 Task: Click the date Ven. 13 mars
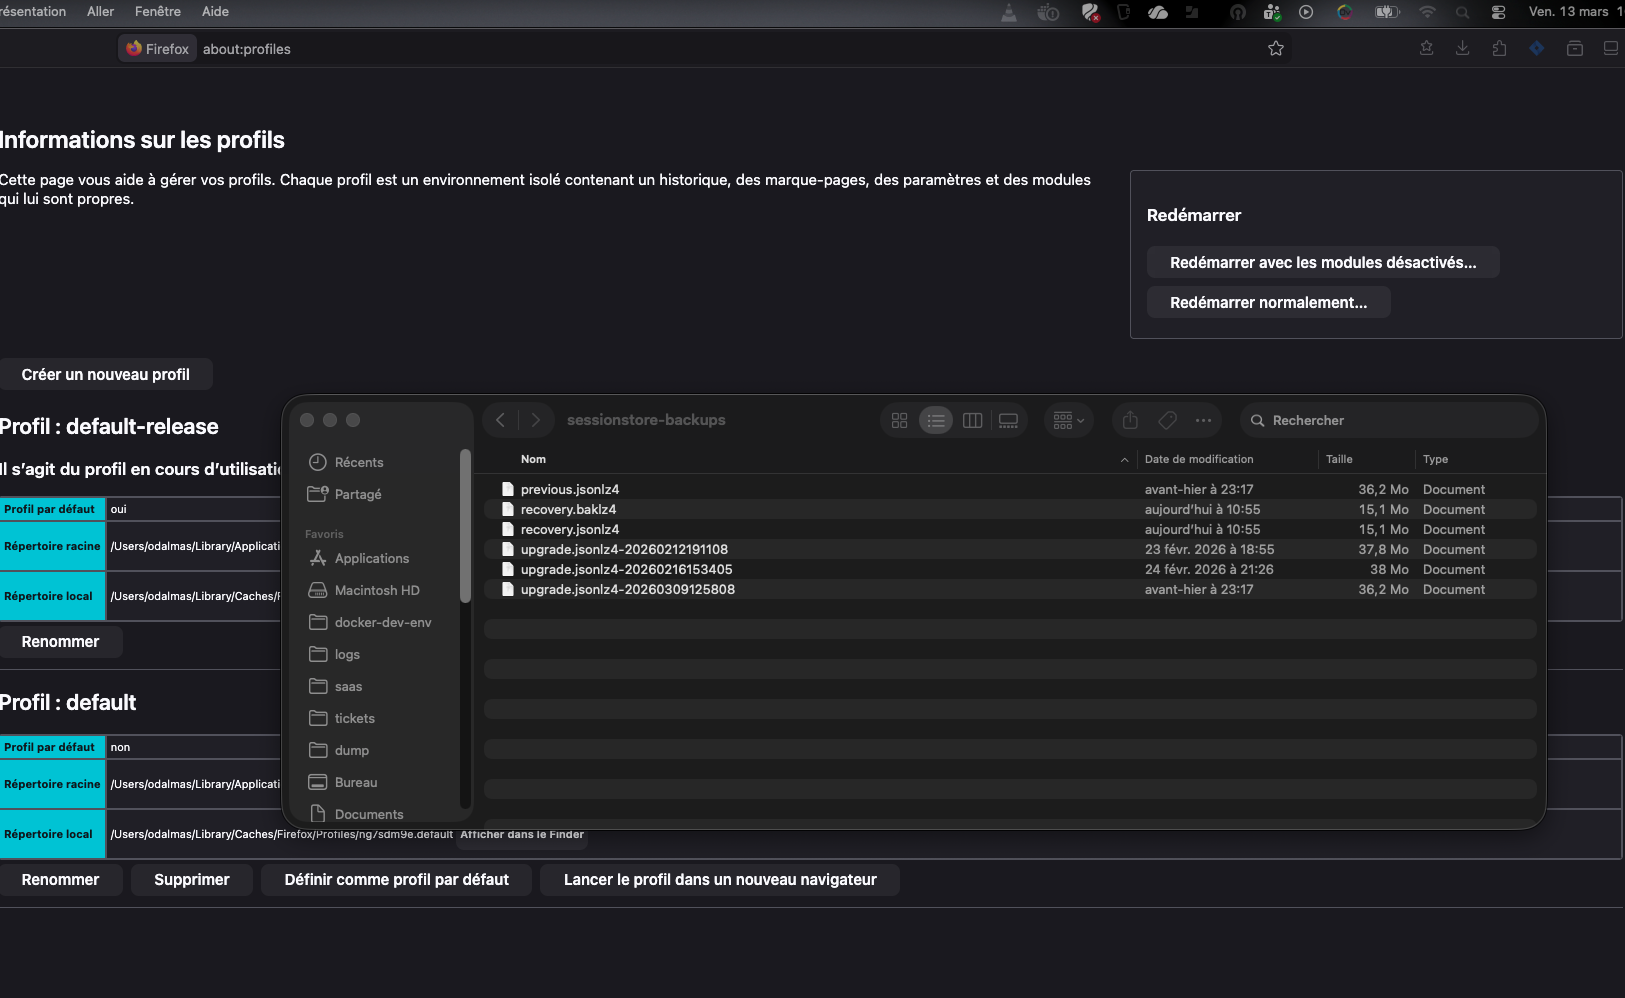(x=1568, y=12)
